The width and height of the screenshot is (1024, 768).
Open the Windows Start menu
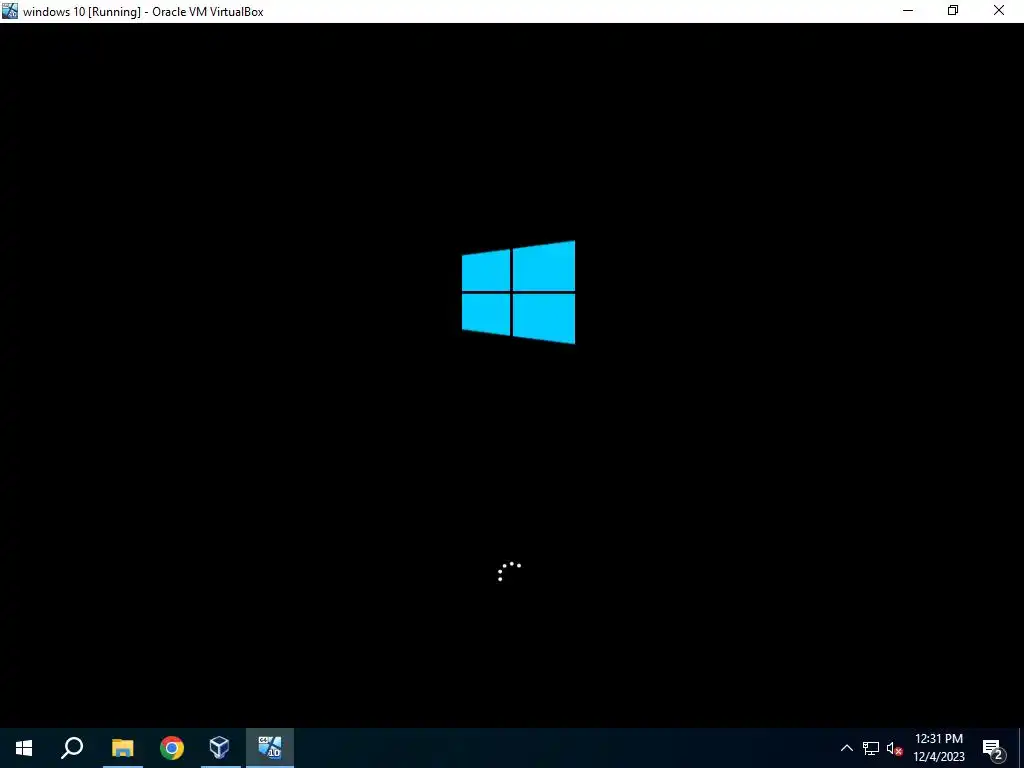[24, 748]
